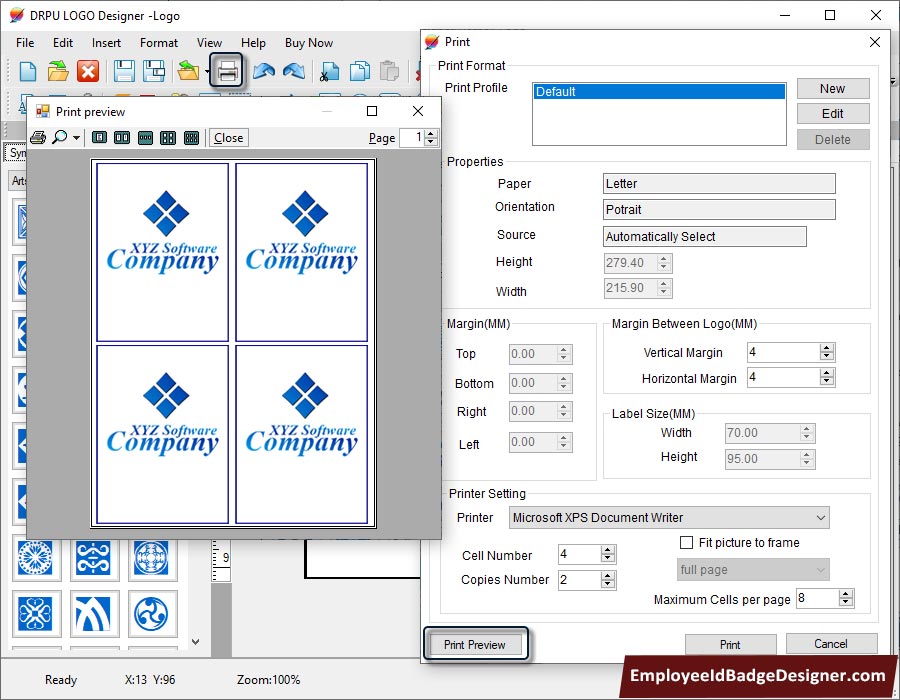Open the Help menu
900x700 pixels.
click(253, 43)
